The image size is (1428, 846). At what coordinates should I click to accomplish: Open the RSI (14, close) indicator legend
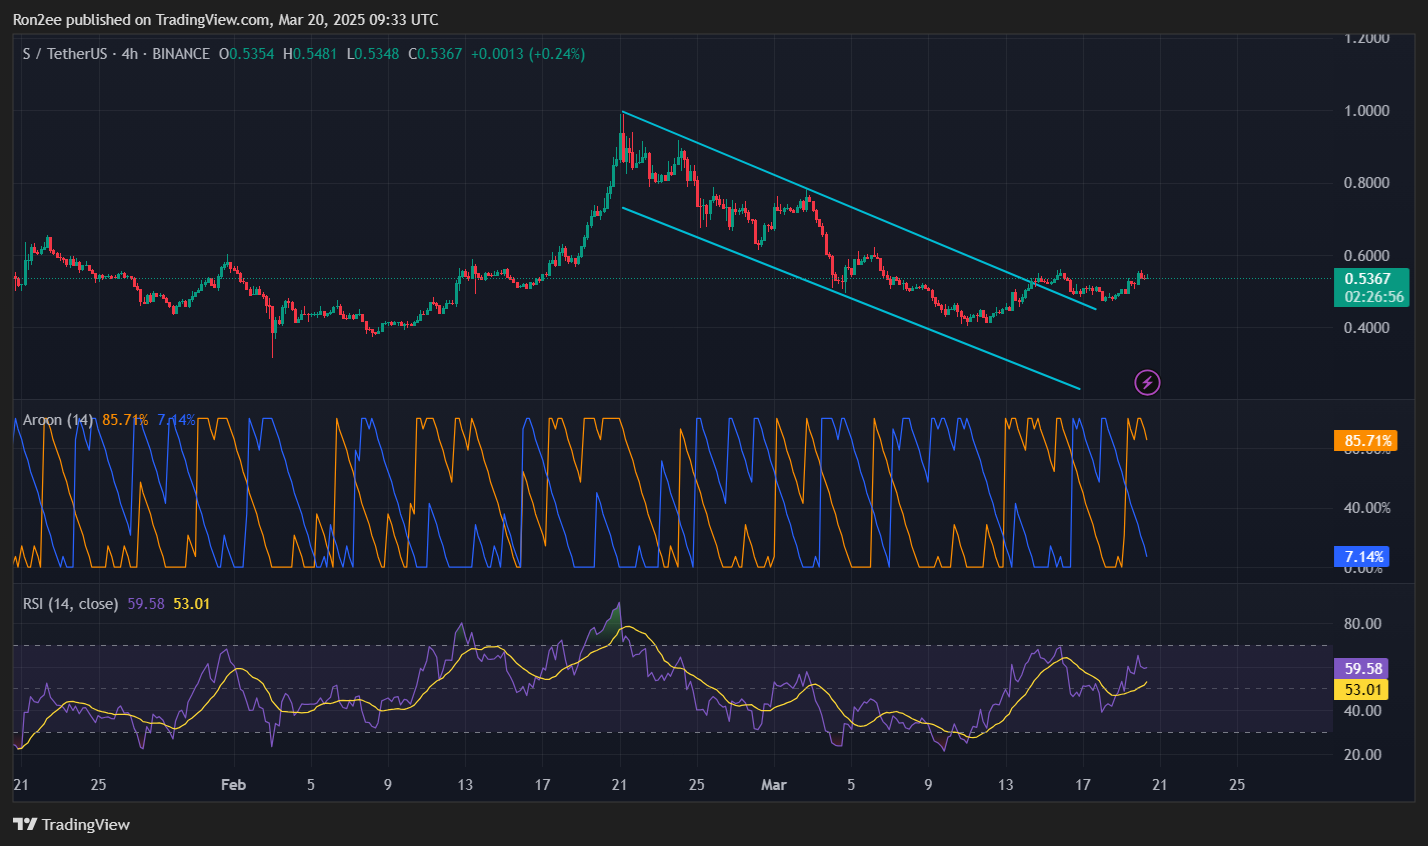coord(70,604)
